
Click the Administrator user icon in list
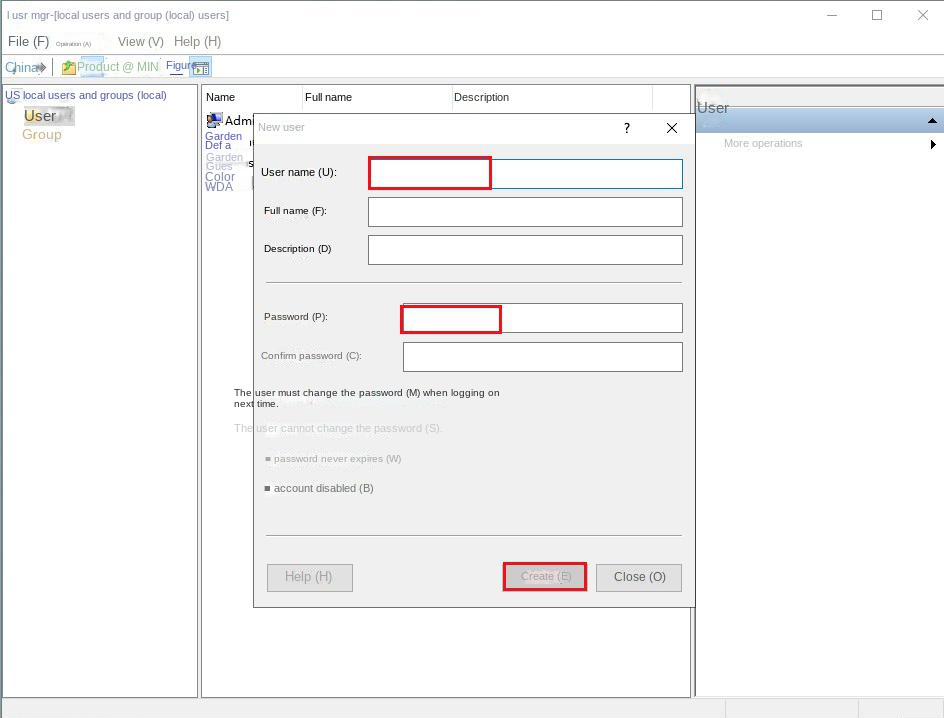point(214,120)
